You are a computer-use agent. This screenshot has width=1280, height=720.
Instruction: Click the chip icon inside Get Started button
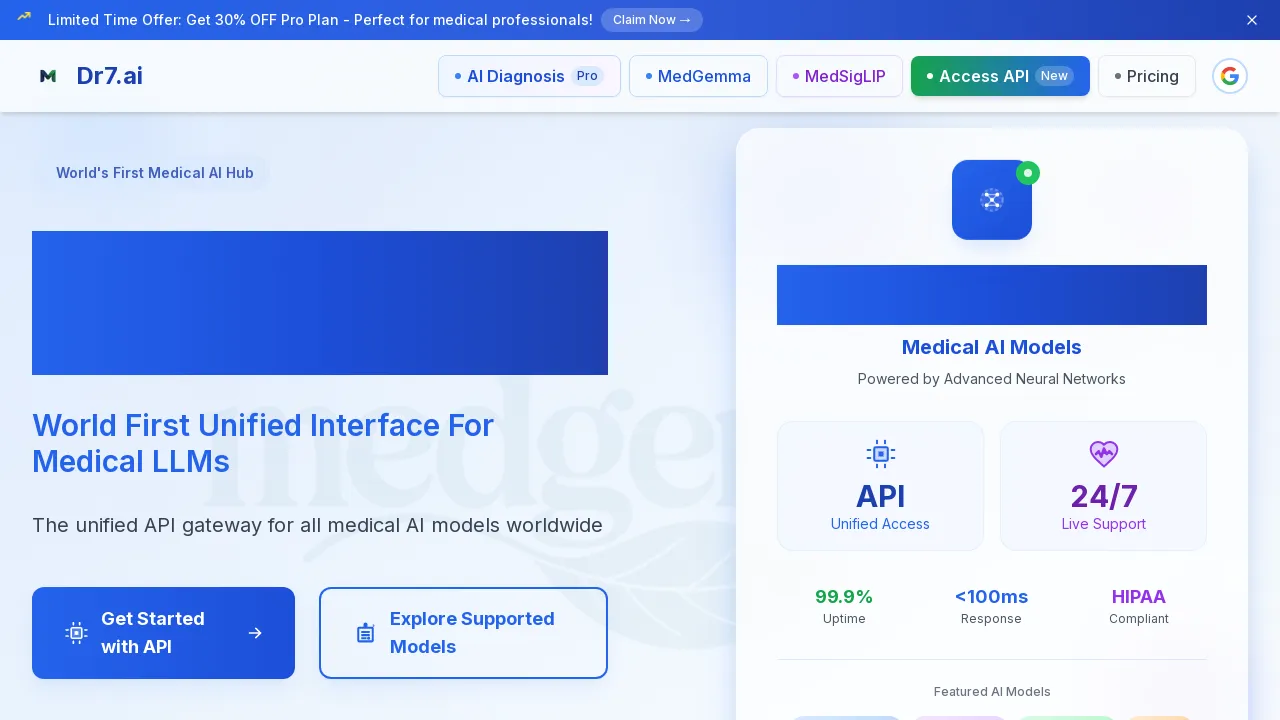(77, 632)
